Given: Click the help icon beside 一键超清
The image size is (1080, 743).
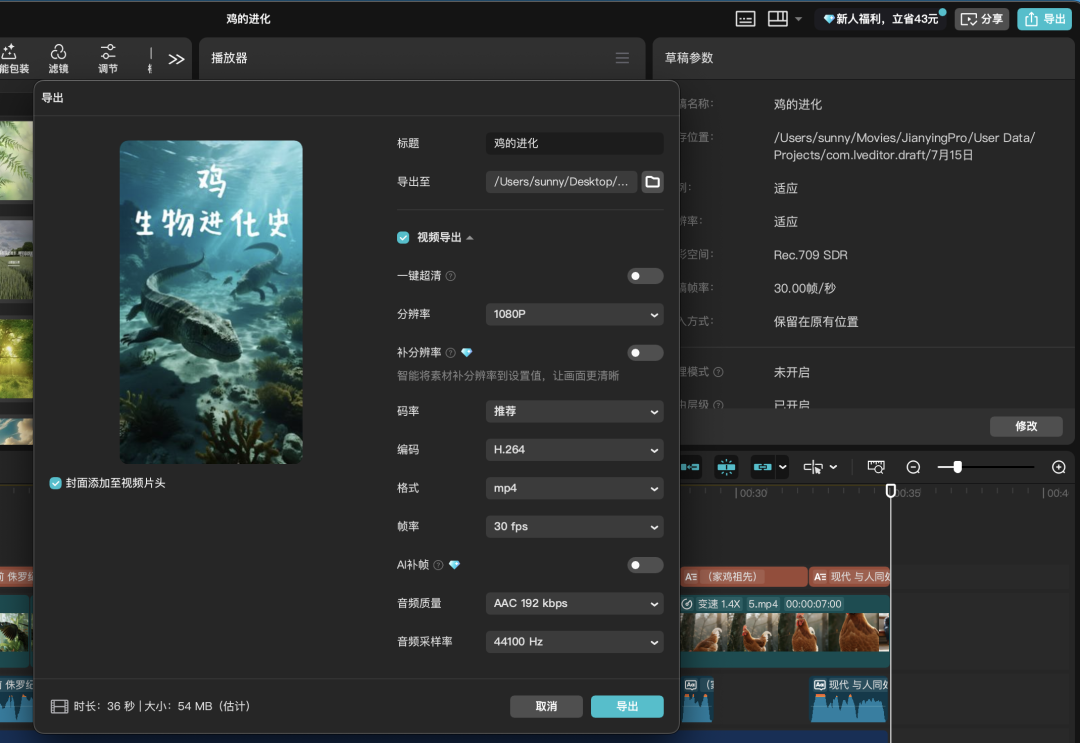Looking at the screenshot, I should (451, 276).
